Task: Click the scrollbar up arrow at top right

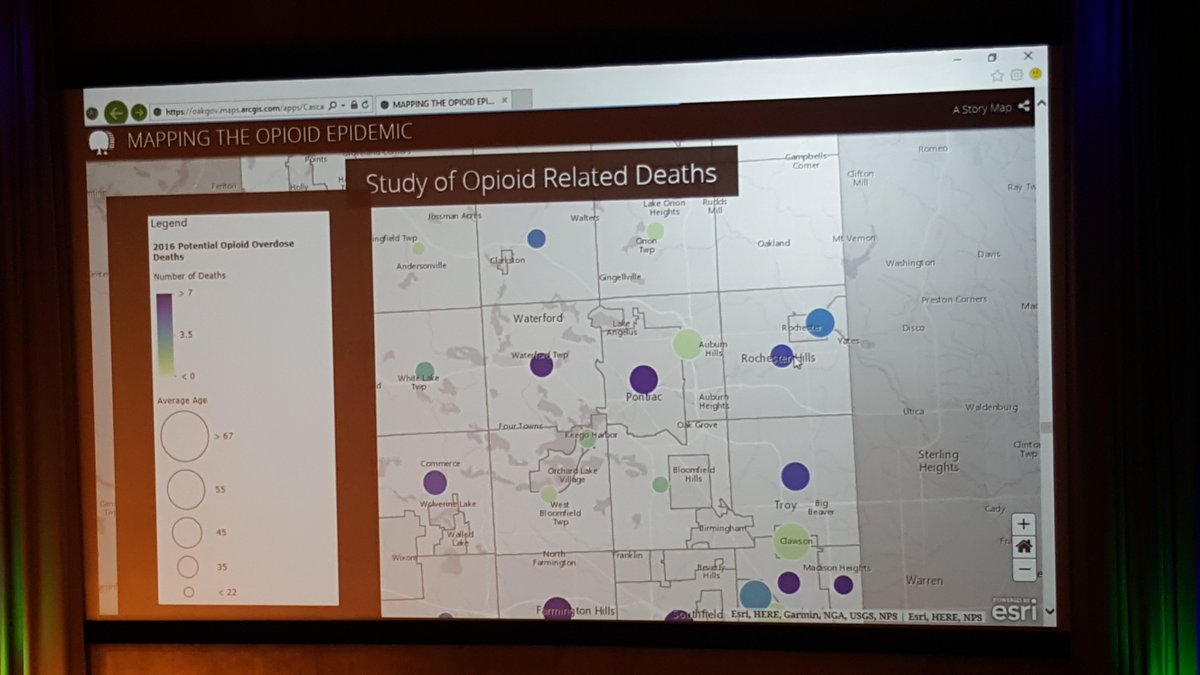Action: tap(1042, 103)
